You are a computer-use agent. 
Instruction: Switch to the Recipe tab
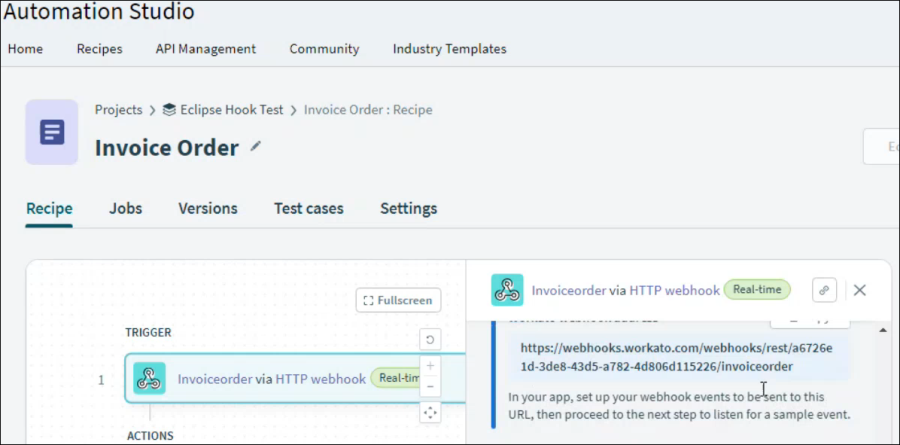[49, 208]
